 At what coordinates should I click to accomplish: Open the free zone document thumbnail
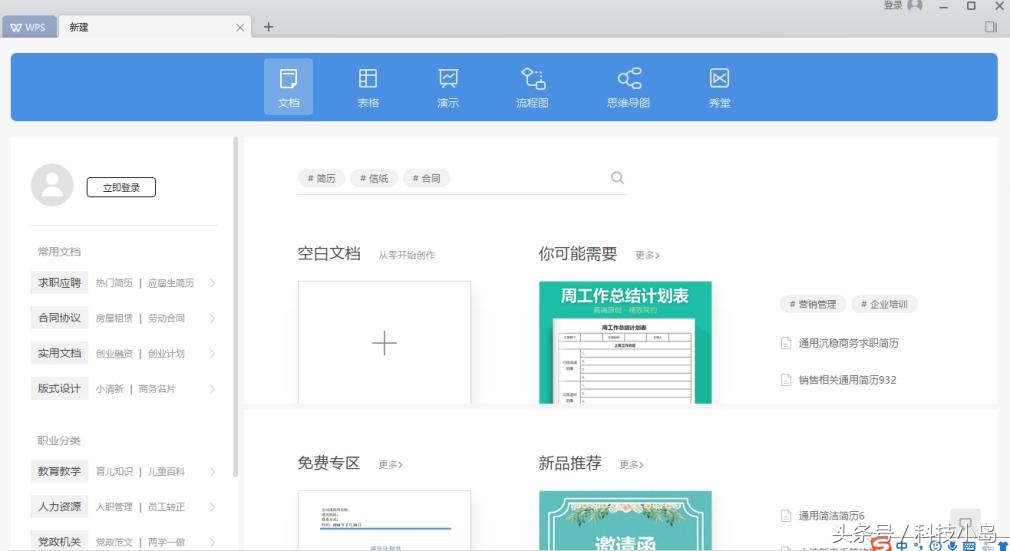pyautogui.click(x=385, y=521)
